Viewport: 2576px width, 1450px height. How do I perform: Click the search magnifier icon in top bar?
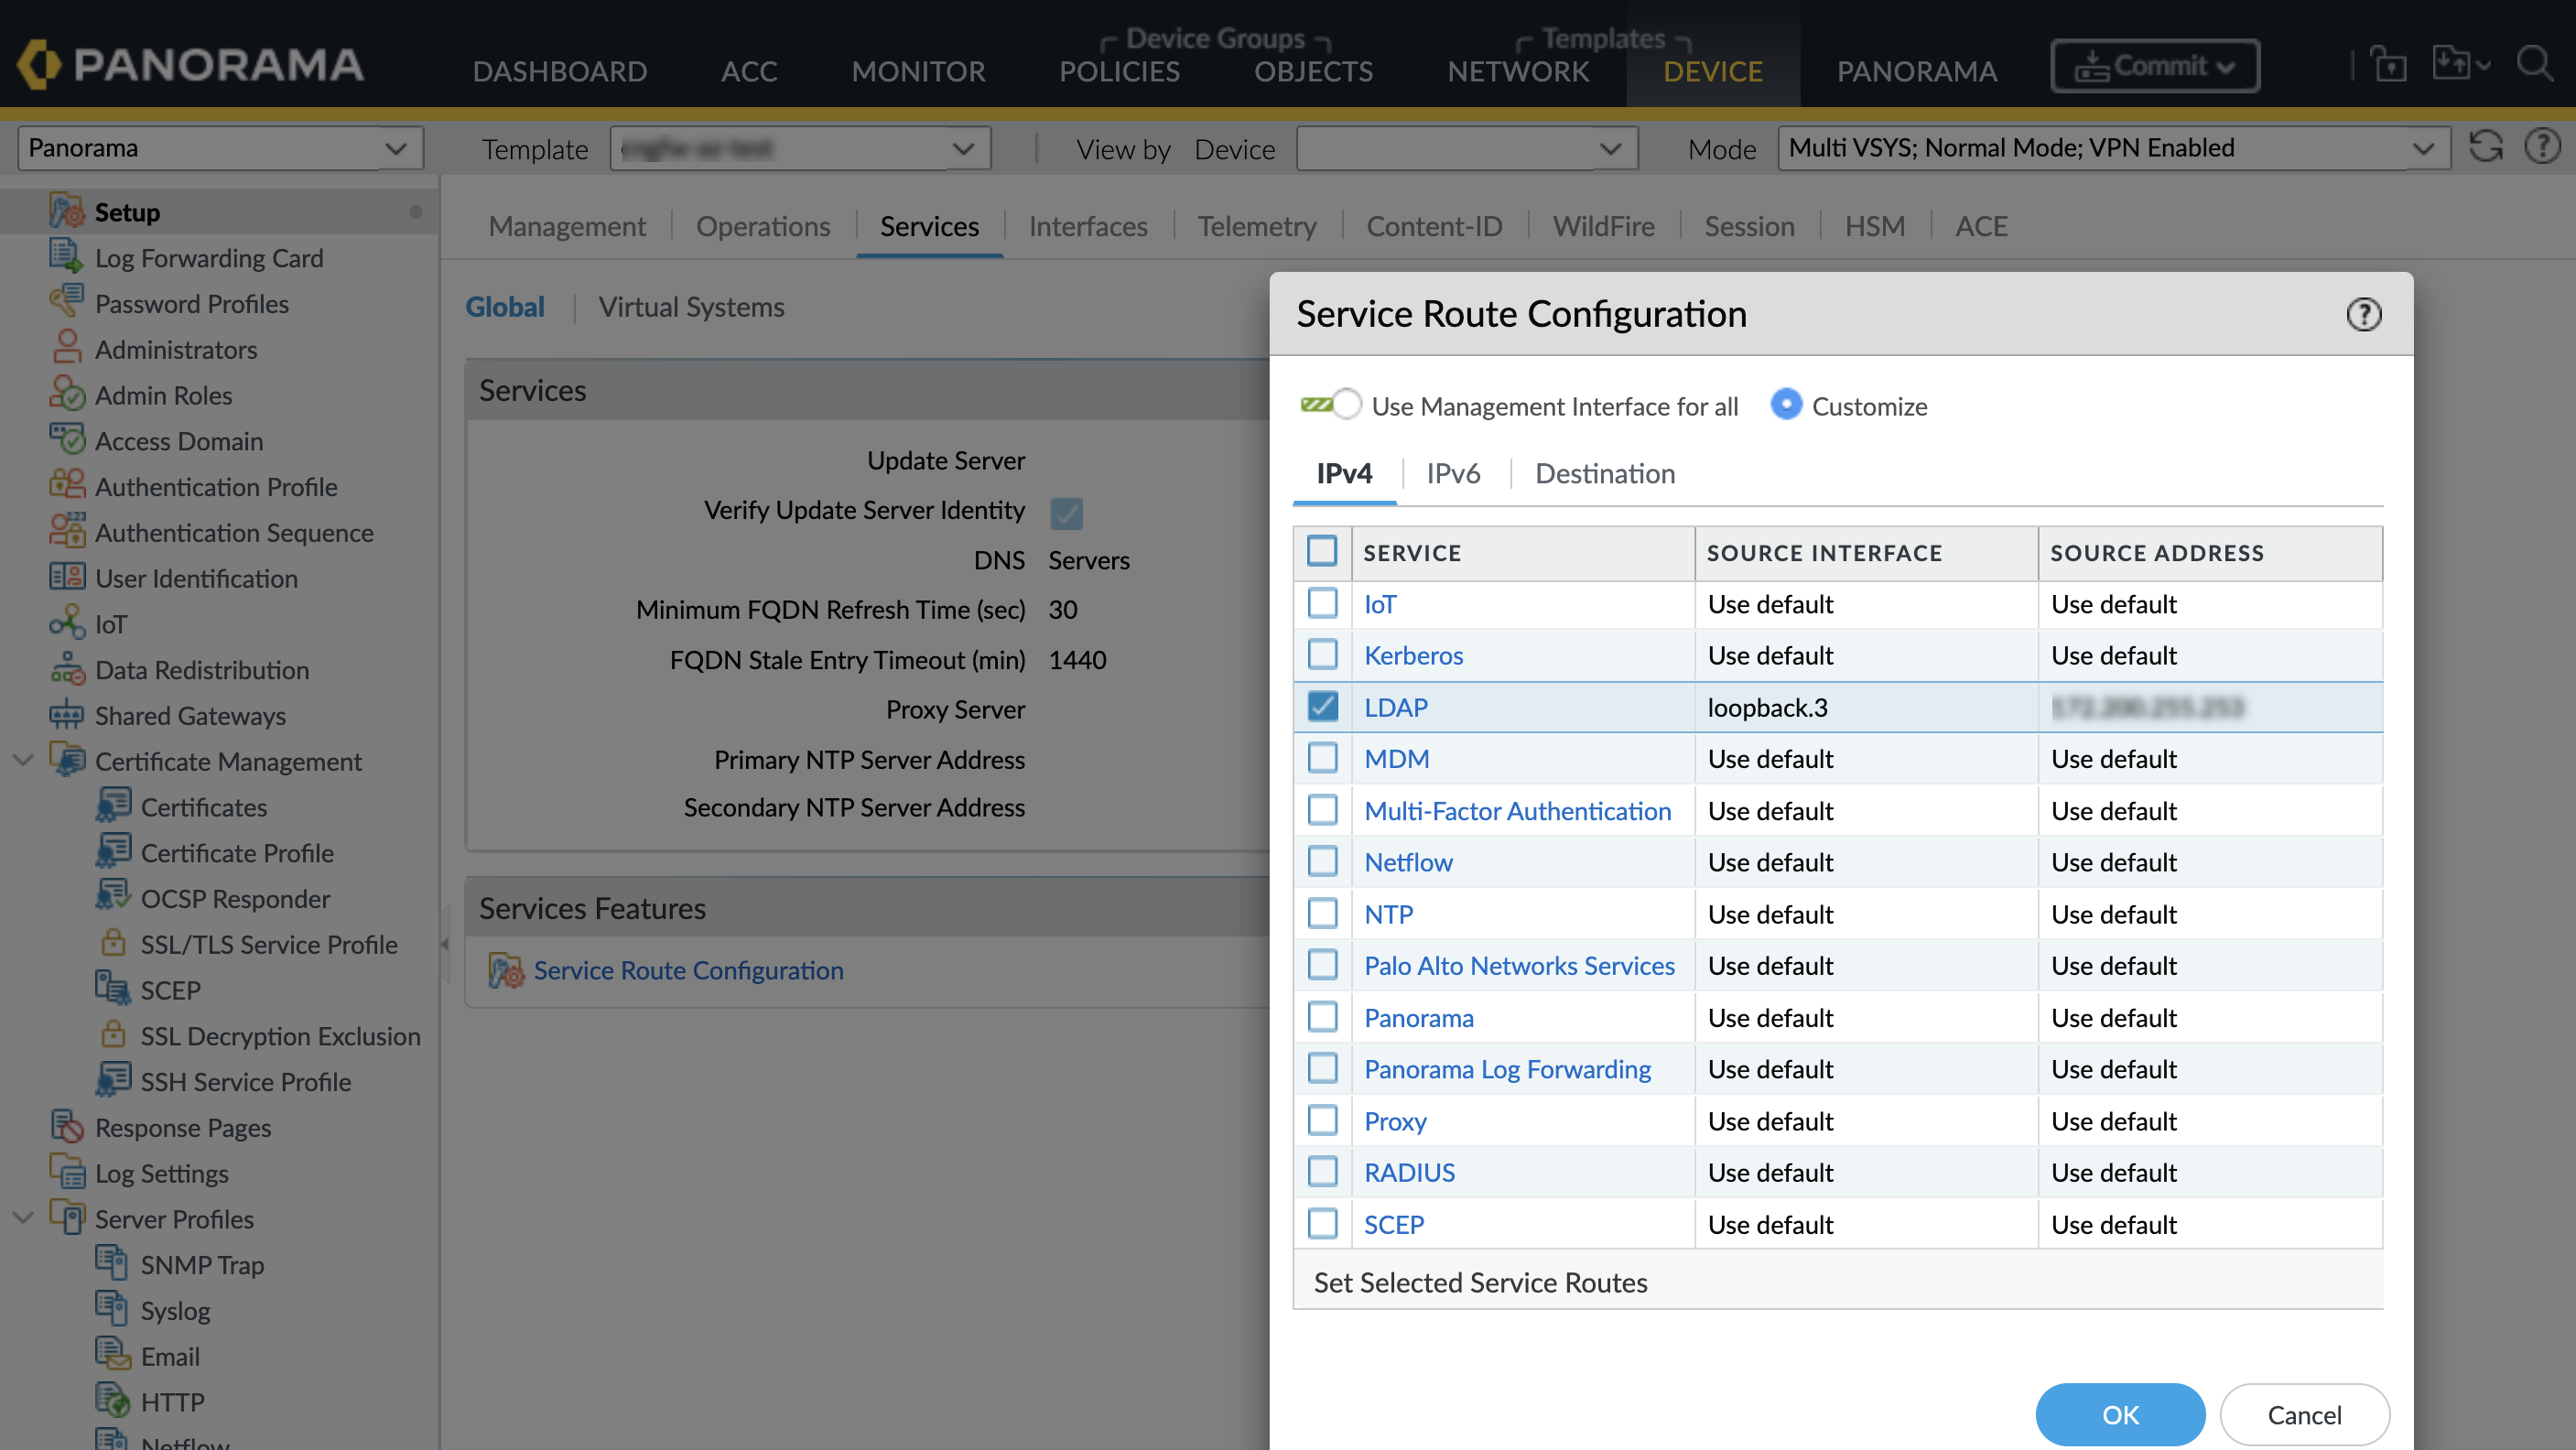tap(2535, 64)
